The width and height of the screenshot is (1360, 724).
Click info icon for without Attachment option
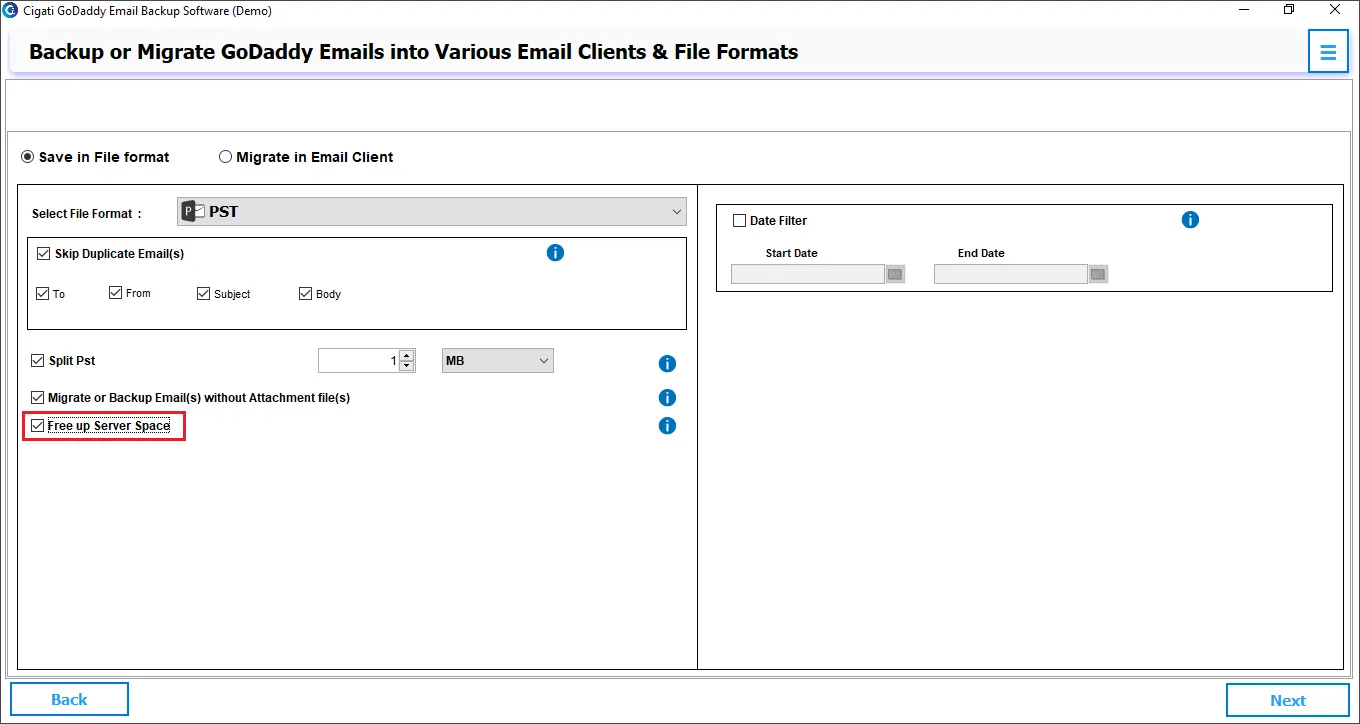tap(667, 398)
